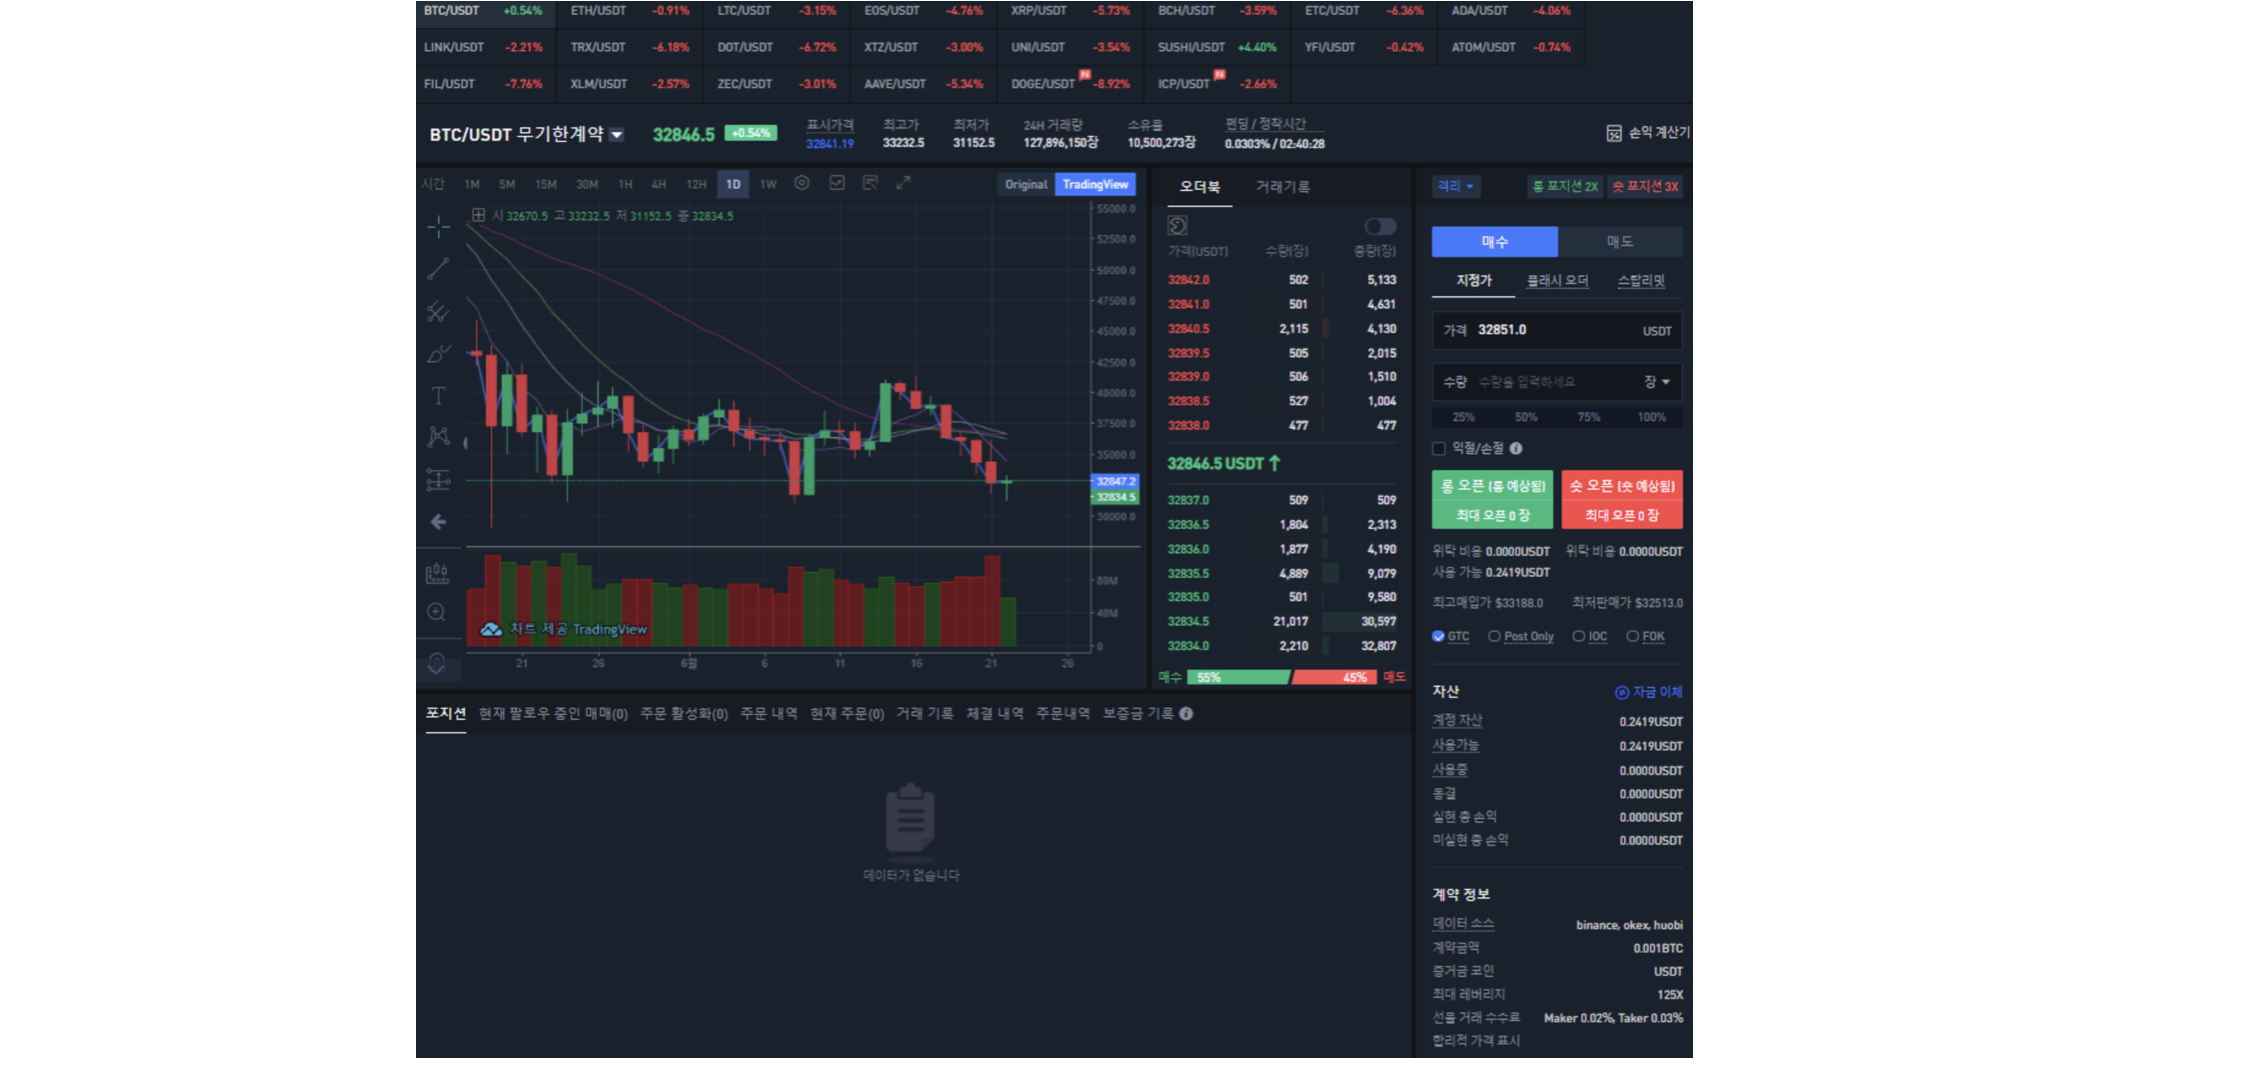Click the 롱 오픈 buy button

tap(1492, 489)
